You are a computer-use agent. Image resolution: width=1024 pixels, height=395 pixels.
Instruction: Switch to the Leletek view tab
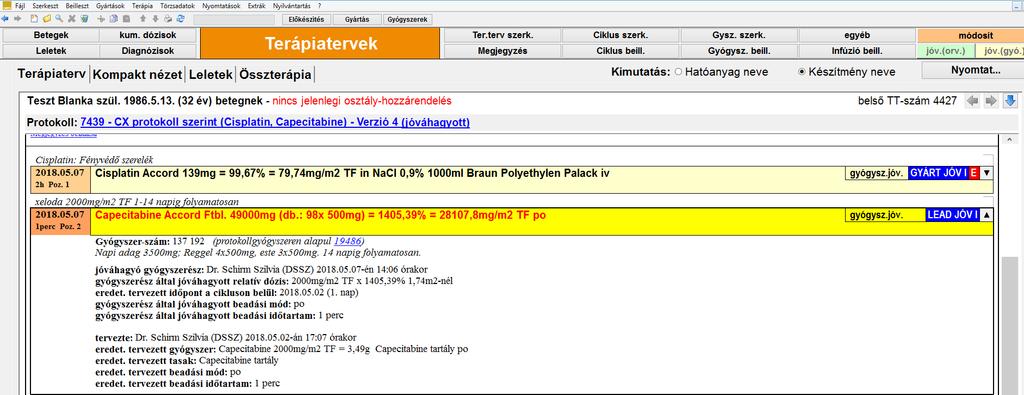(x=210, y=74)
